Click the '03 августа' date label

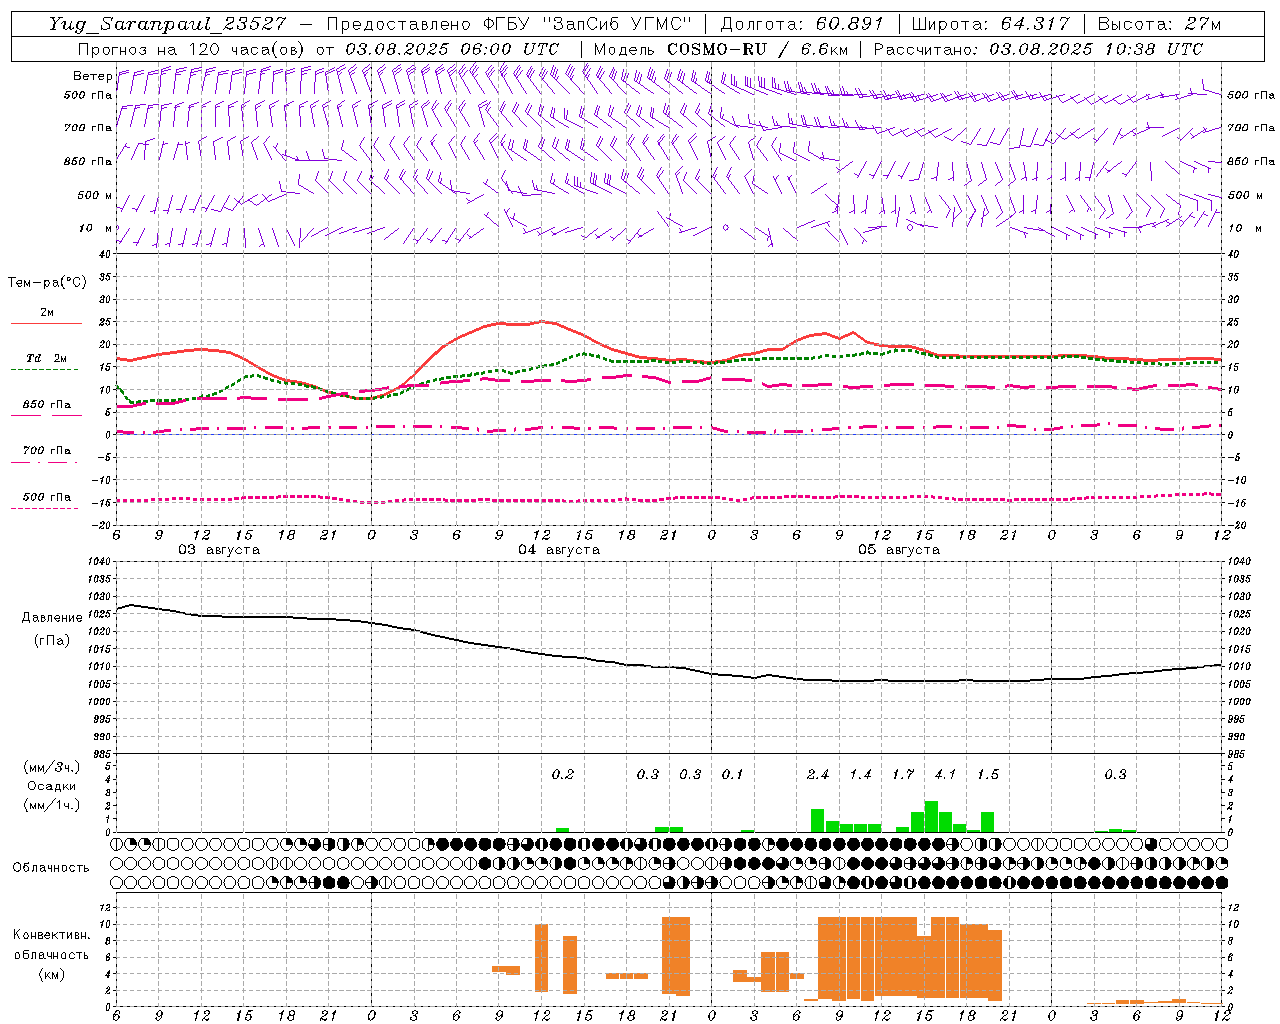click(219, 550)
